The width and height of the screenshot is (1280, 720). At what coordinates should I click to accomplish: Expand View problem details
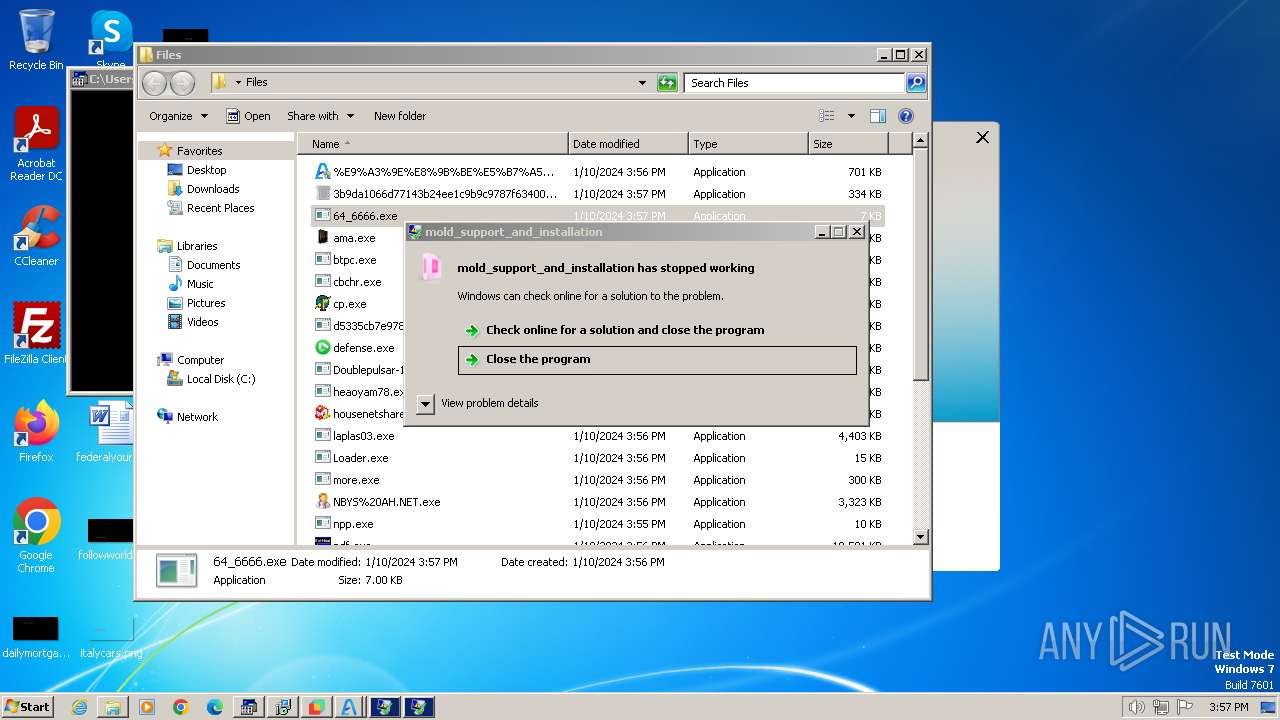pyautogui.click(x=479, y=403)
